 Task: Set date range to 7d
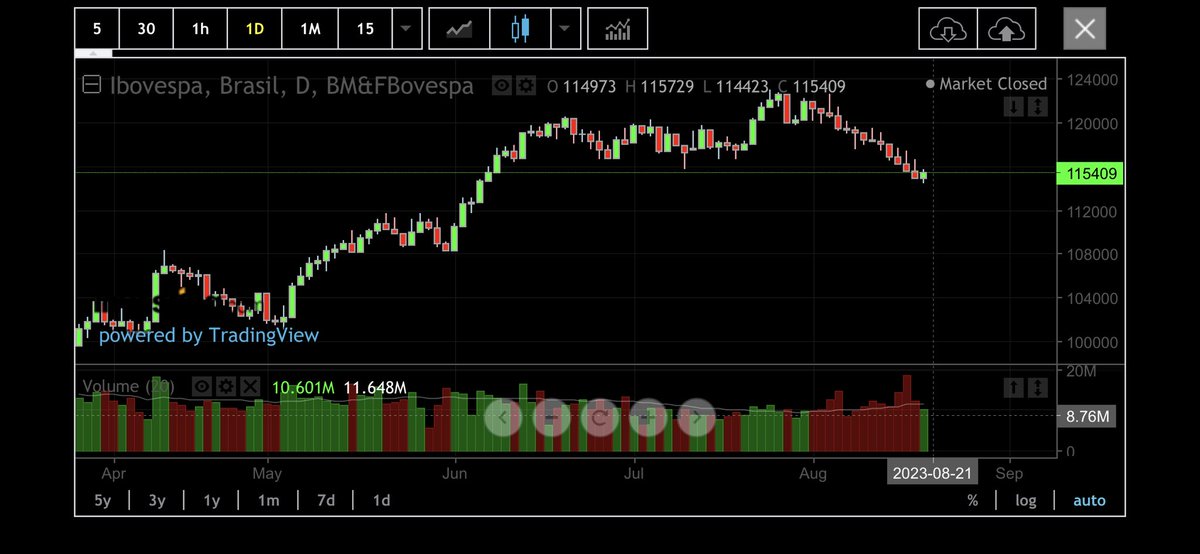[325, 500]
